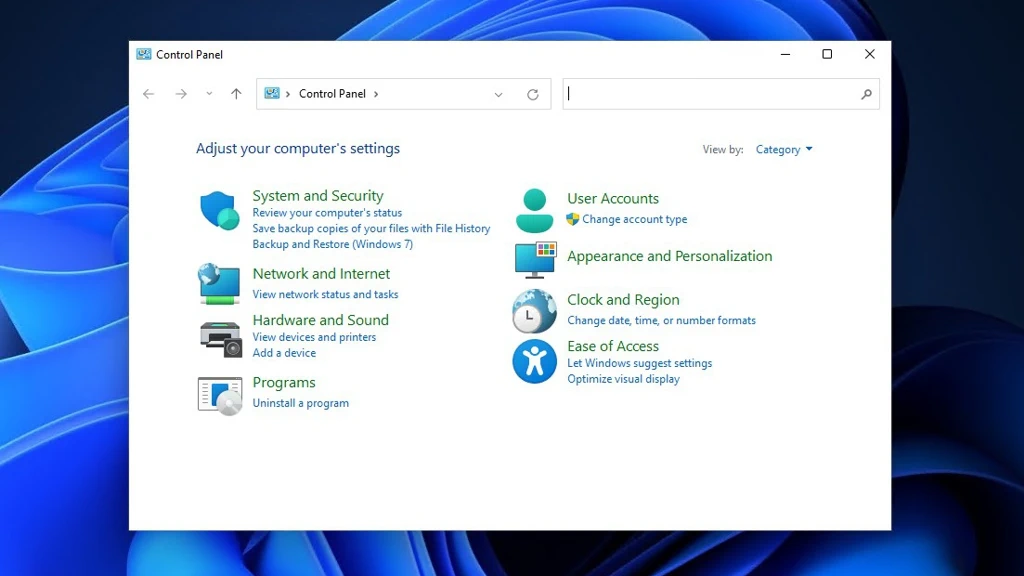Click the search magnifier icon
Image resolution: width=1024 pixels, height=576 pixels.
pos(866,94)
